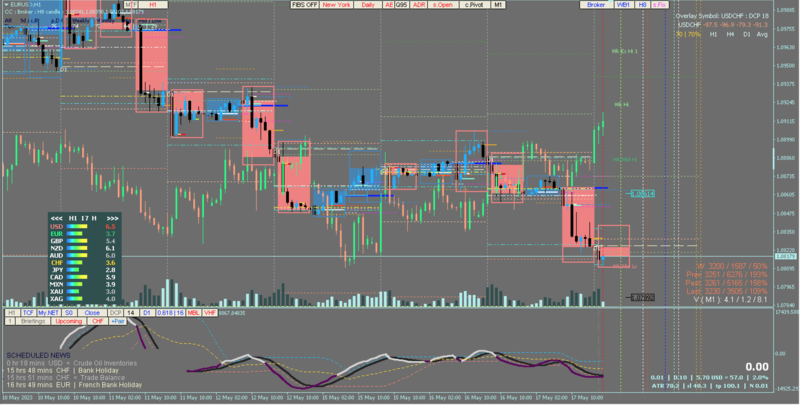Click the ATR 78.2 risk info line
Screen dimensions: 800x405
pos(710,386)
